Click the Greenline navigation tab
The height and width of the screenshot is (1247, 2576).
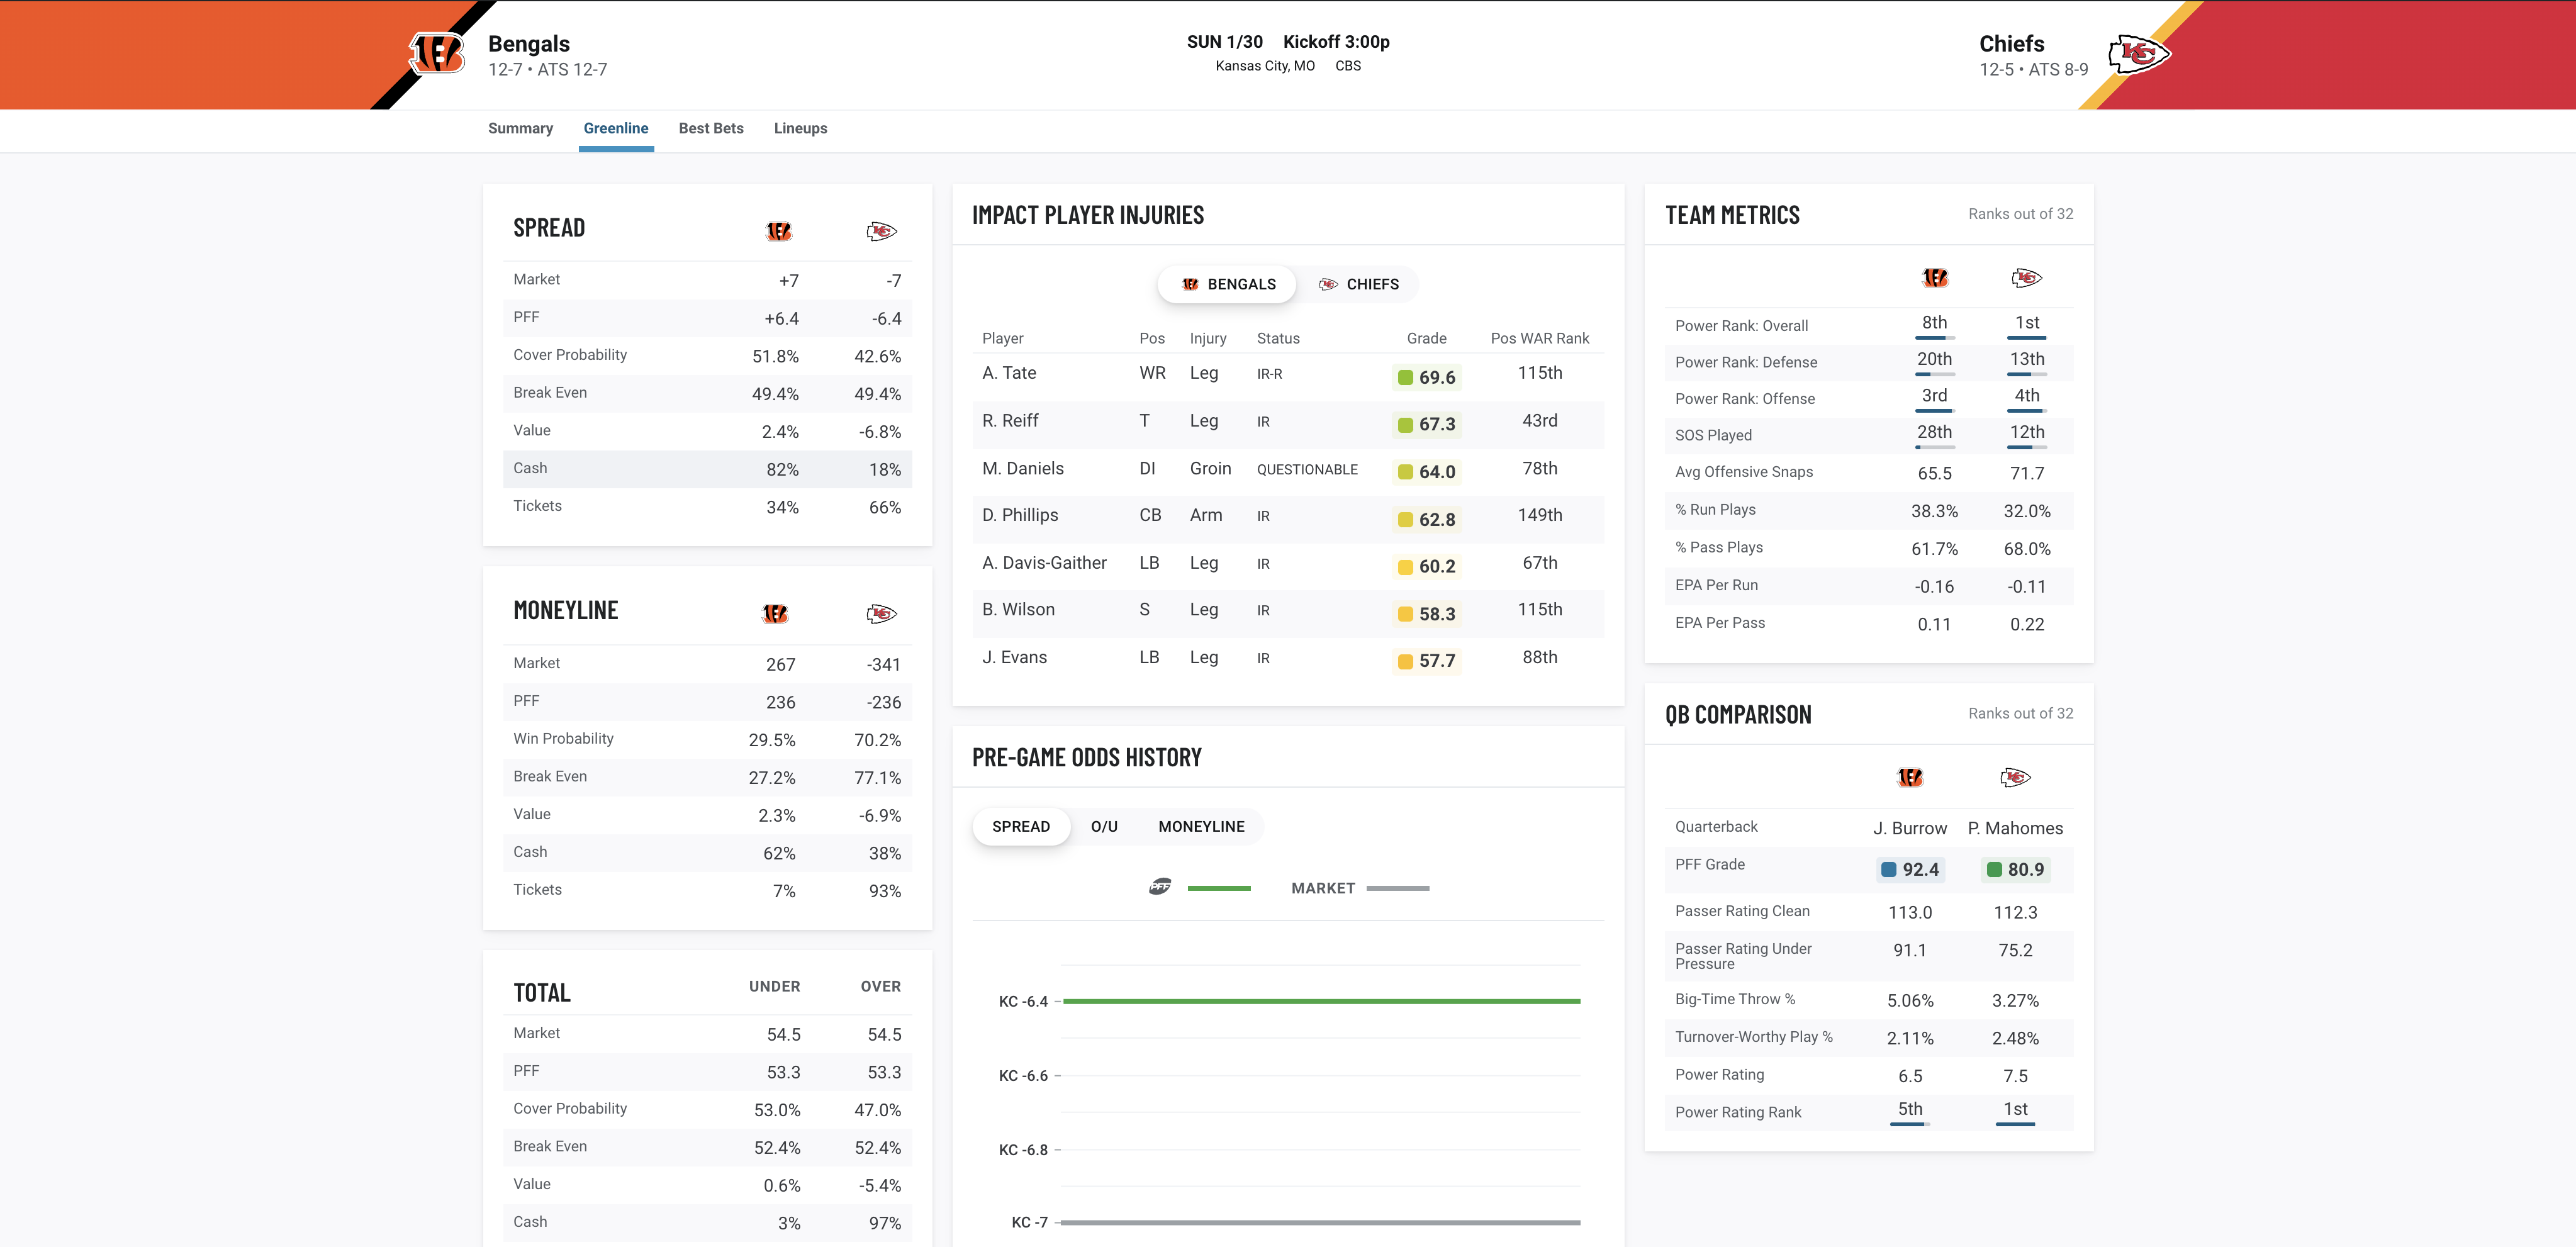tap(615, 128)
